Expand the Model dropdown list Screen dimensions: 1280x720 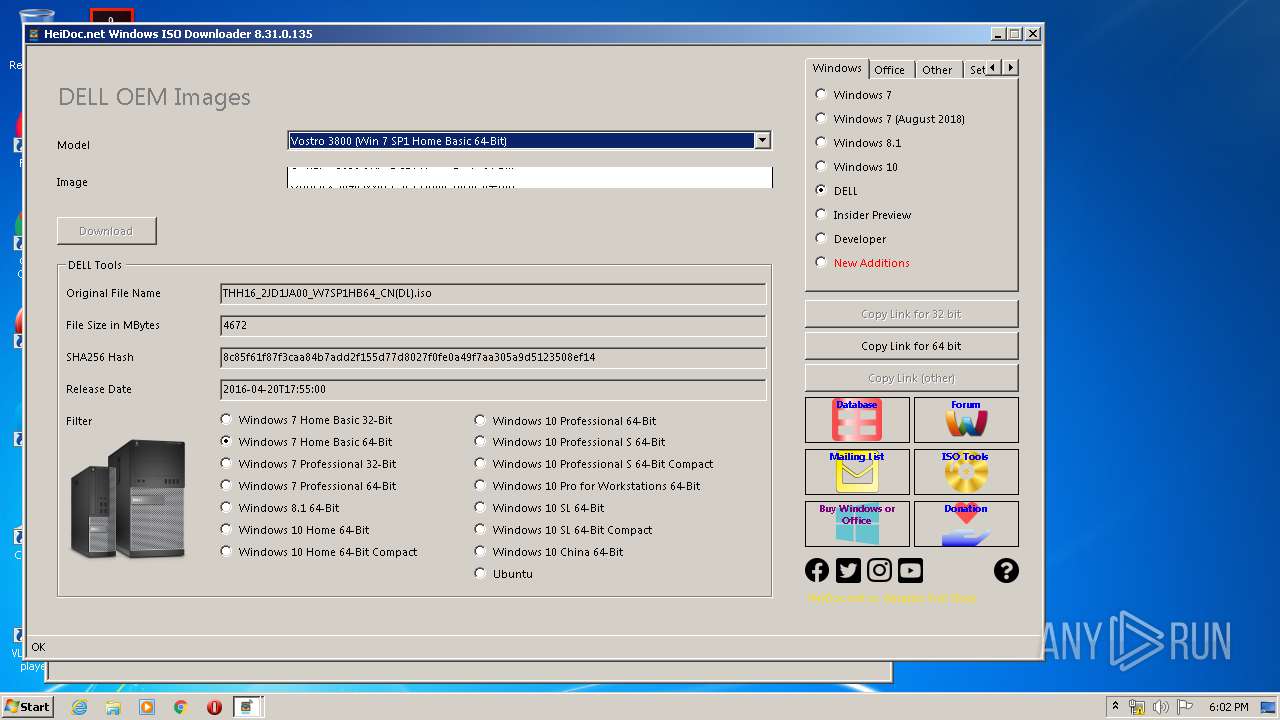pyautogui.click(x=762, y=140)
